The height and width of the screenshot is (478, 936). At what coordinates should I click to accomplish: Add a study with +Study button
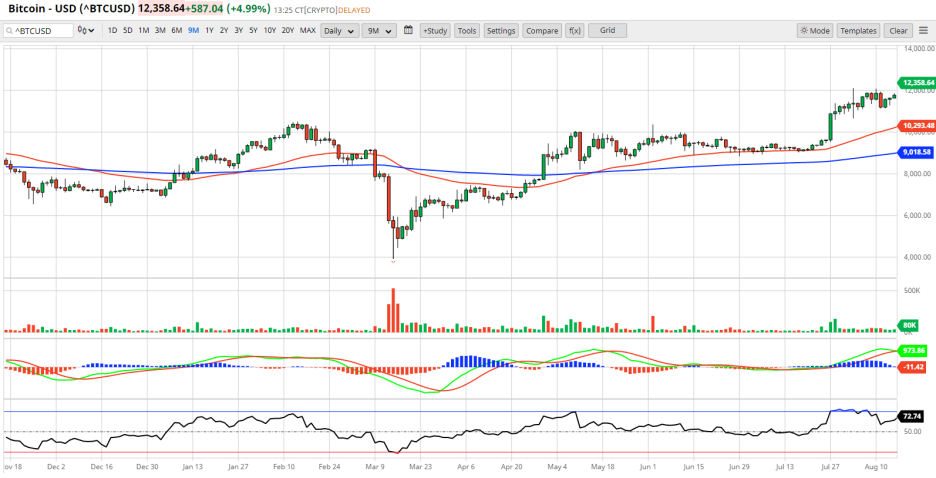[435, 30]
